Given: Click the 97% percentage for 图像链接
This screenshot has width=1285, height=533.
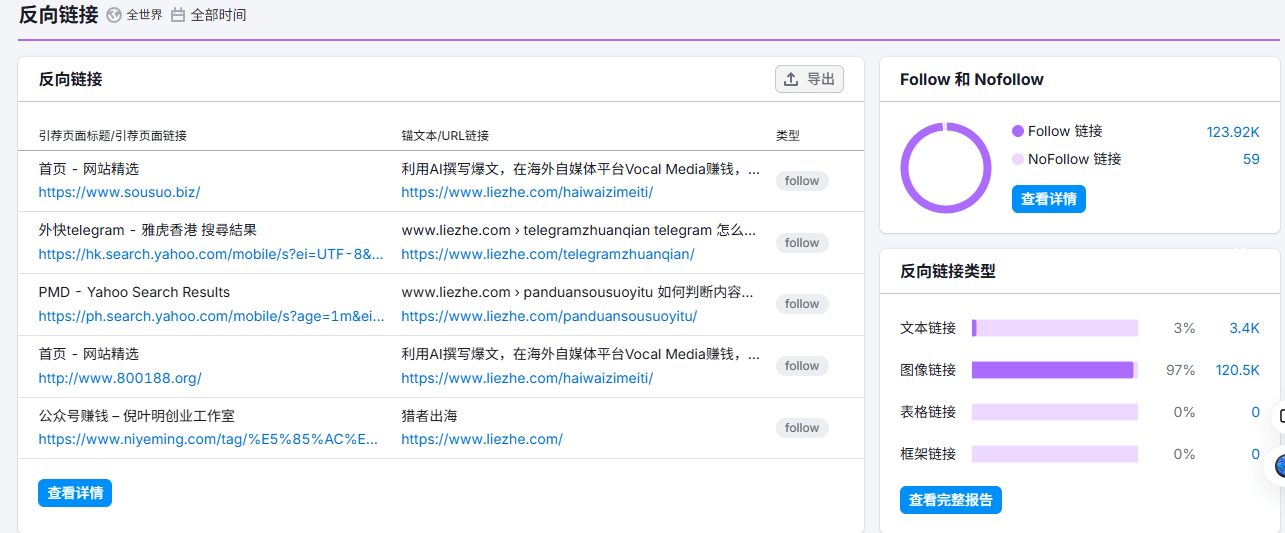Looking at the screenshot, I should [1181, 370].
